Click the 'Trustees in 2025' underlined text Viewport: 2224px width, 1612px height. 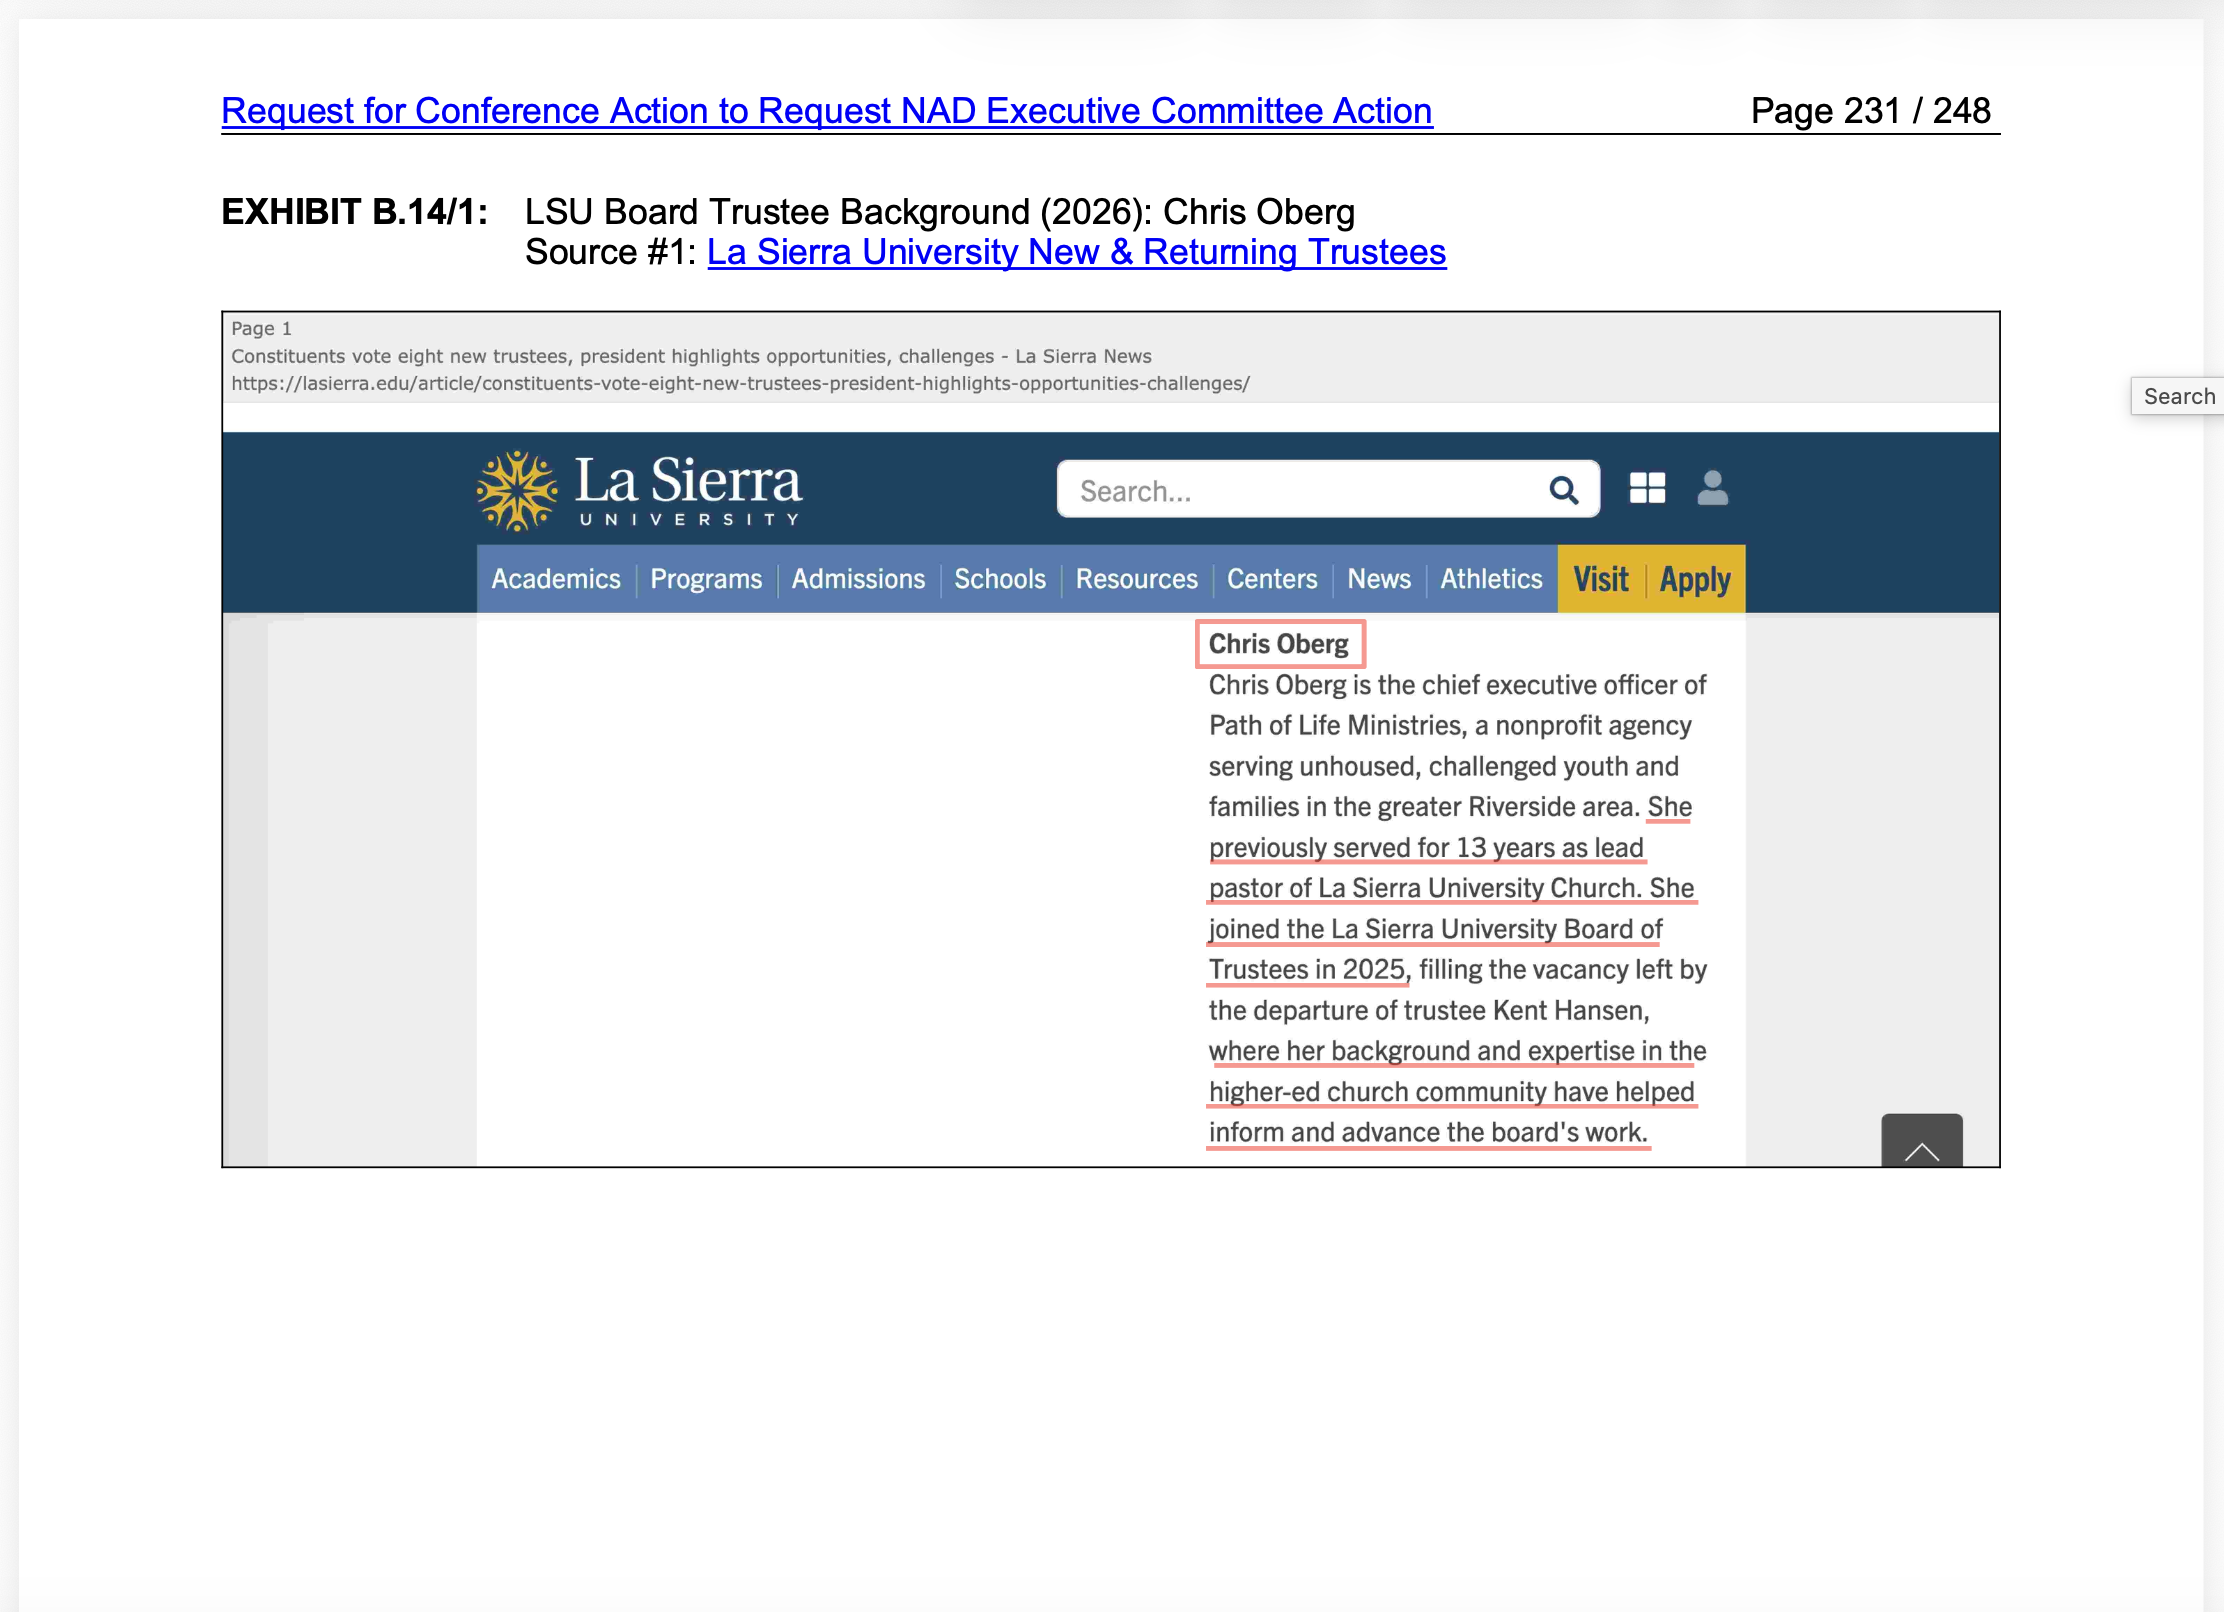[1307, 970]
